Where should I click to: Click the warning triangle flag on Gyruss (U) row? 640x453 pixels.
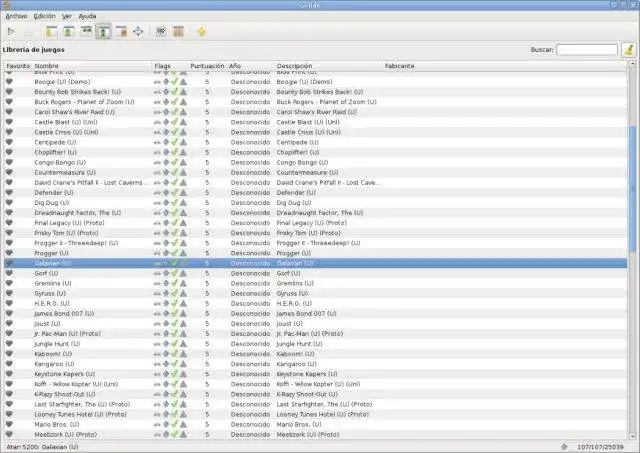click(x=183, y=293)
